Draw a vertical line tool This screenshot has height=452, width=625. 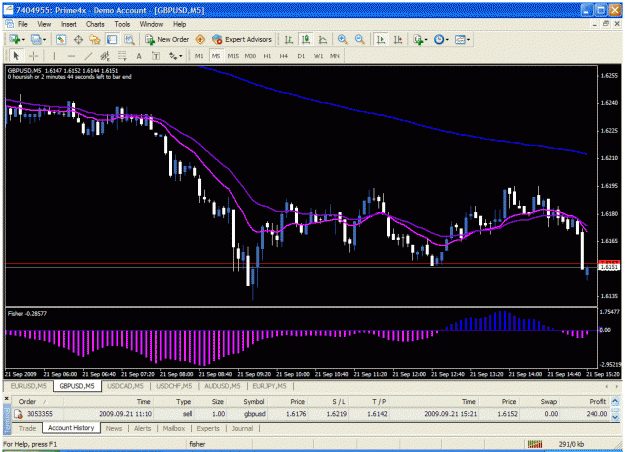54,56
